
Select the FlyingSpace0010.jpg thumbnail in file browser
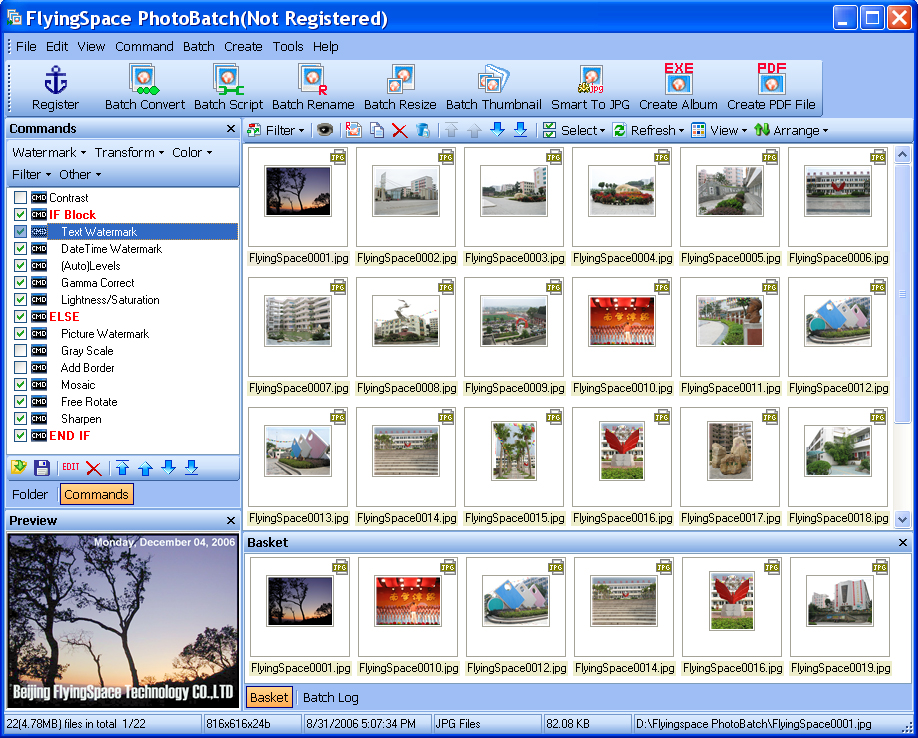coord(622,329)
